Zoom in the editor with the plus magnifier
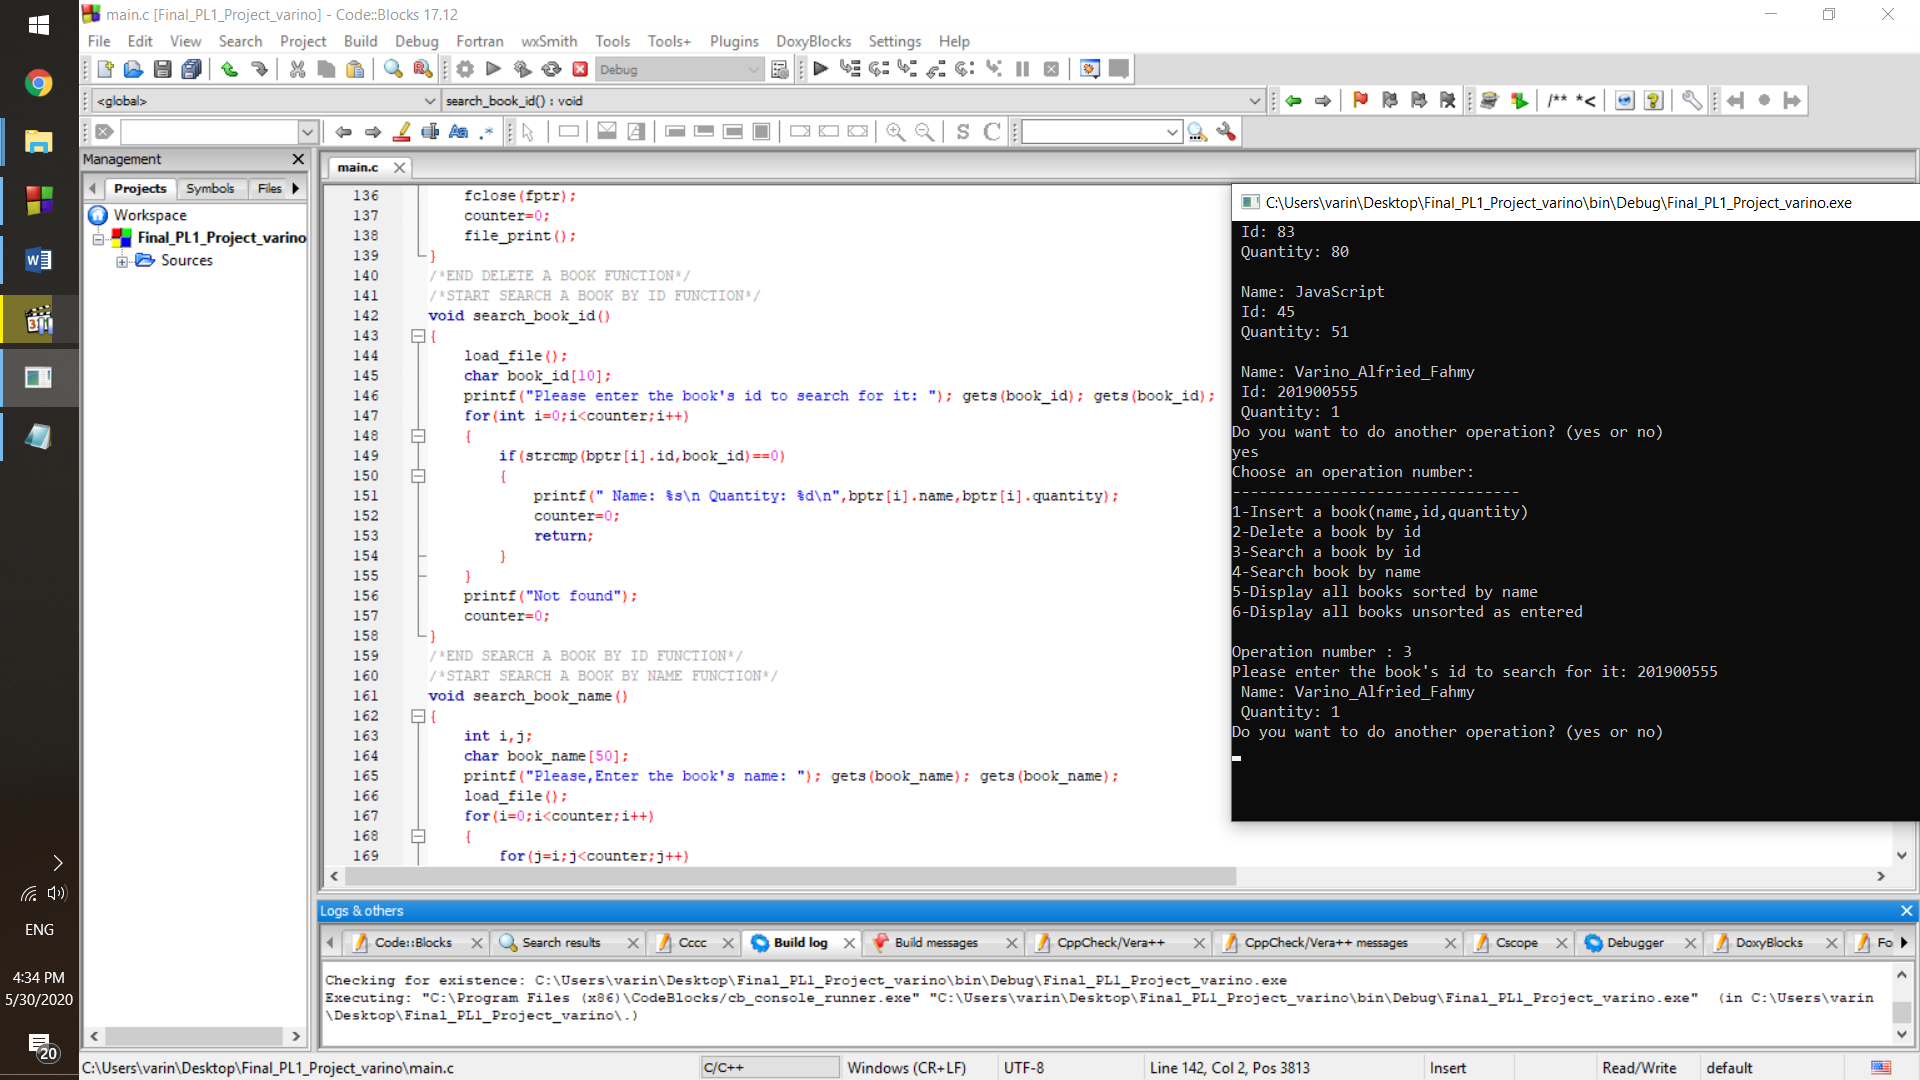The width and height of the screenshot is (1920, 1080). pos(895,131)
